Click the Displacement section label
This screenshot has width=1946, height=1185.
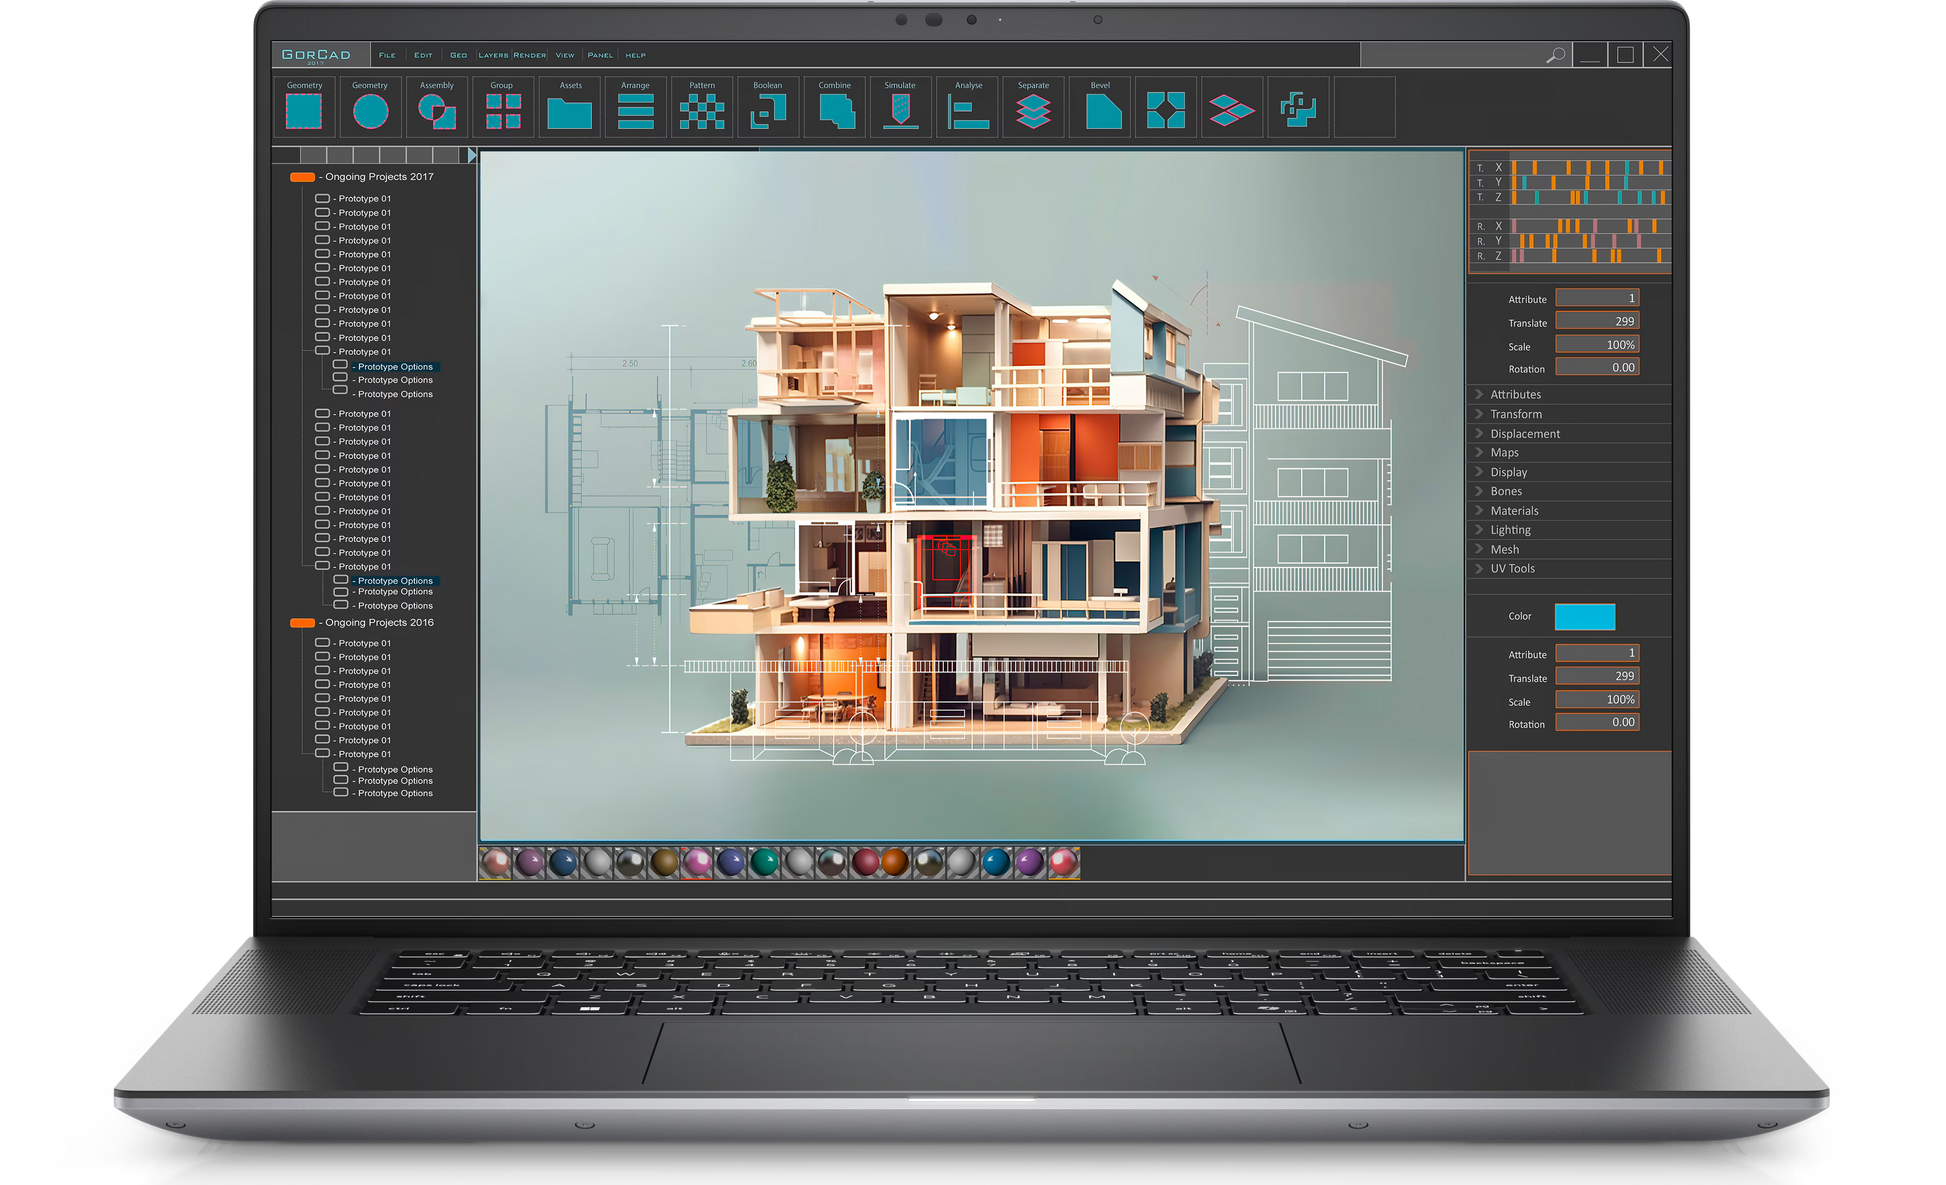click(x=1525, y=434)
